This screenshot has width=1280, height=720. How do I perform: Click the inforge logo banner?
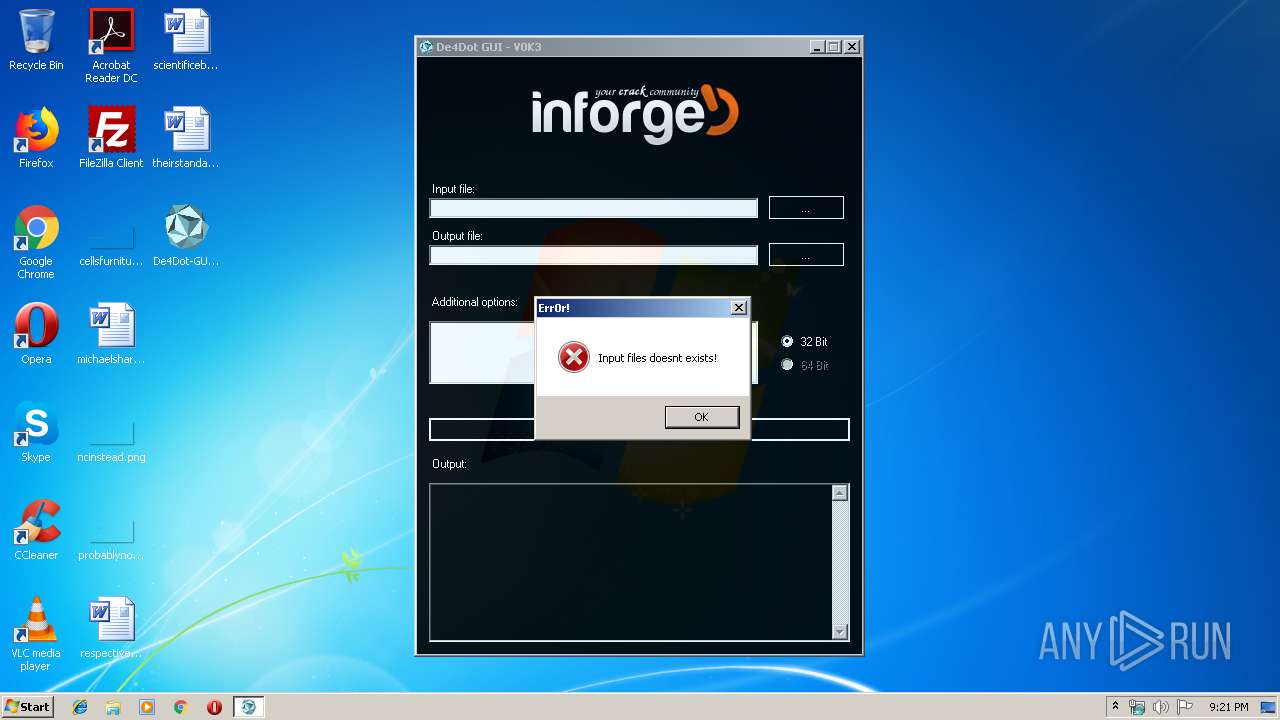point(635,113)
